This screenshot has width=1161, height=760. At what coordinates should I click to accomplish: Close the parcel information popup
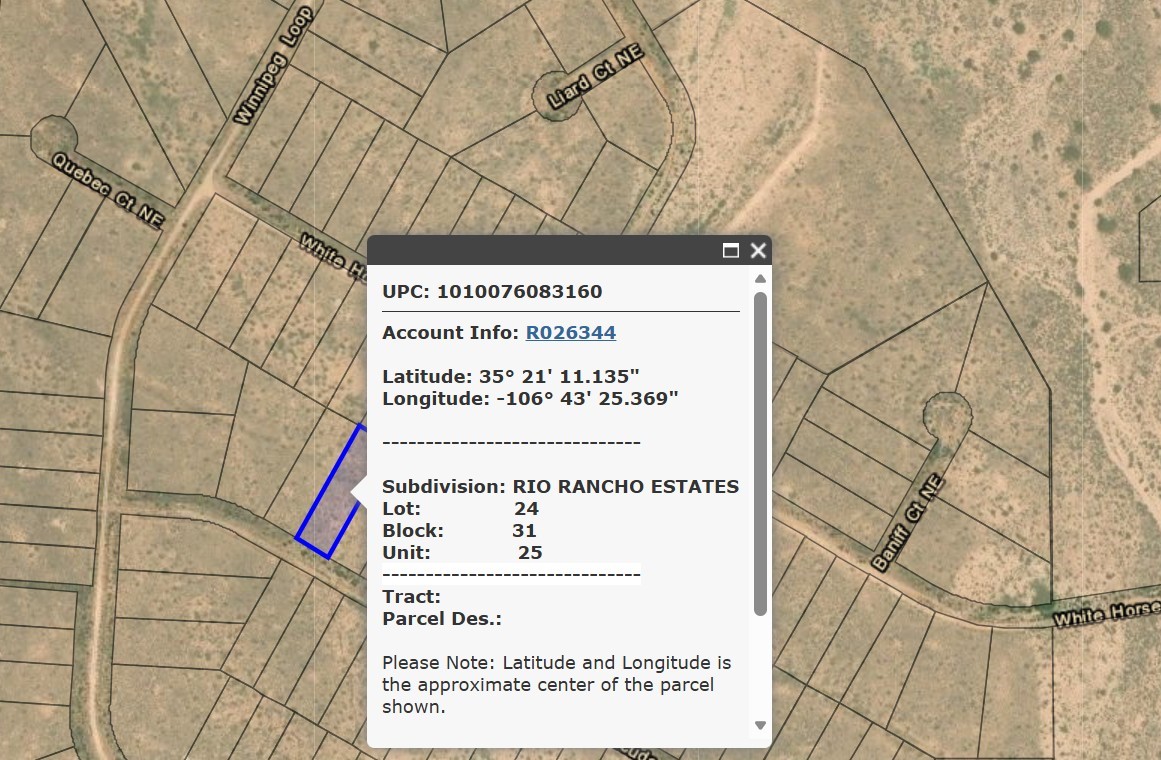tap(757, 250)
